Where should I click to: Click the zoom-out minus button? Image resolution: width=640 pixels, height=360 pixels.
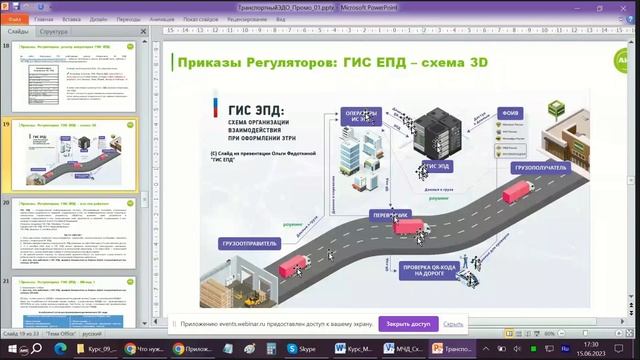point(562,333)
